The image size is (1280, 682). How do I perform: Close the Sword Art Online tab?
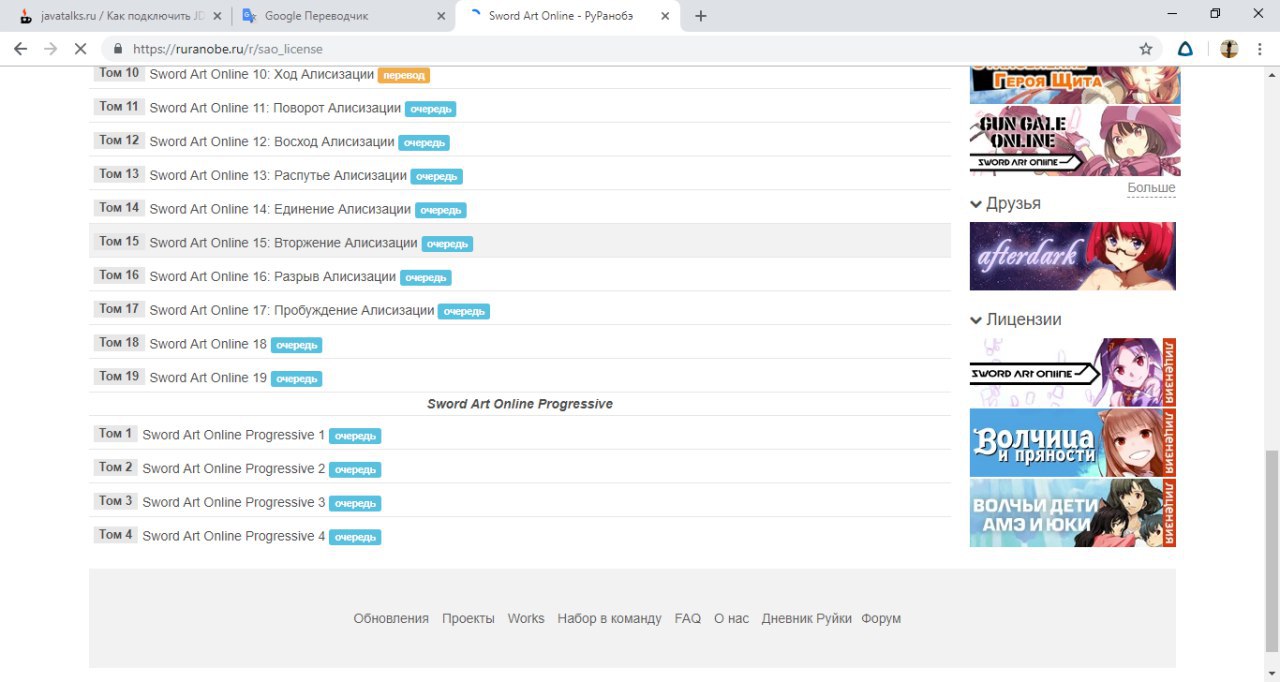(664, 16)
